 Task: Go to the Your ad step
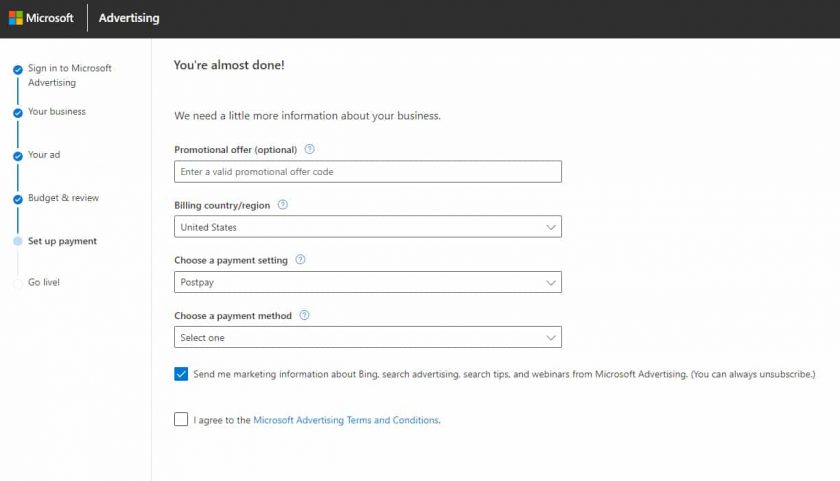click(x=44, y=155)
